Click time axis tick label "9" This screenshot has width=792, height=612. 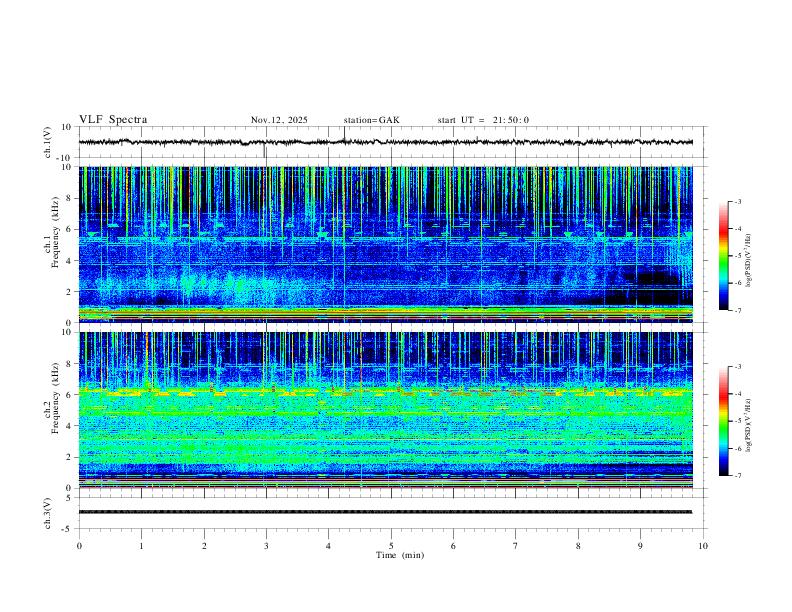coord(640,546)
